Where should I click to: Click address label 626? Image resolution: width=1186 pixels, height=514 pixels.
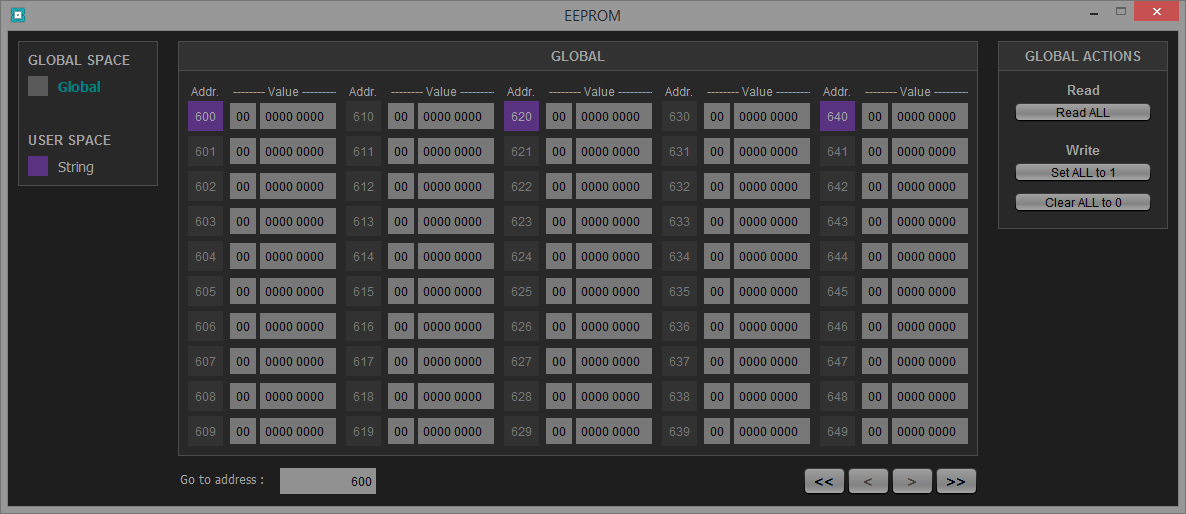pos(521,327)
